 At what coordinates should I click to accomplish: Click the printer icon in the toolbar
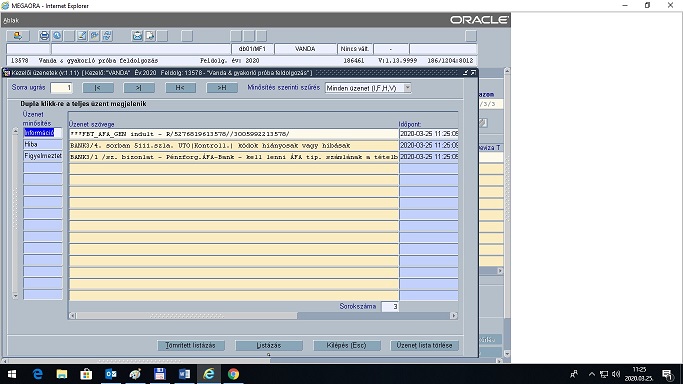(44, 36)
